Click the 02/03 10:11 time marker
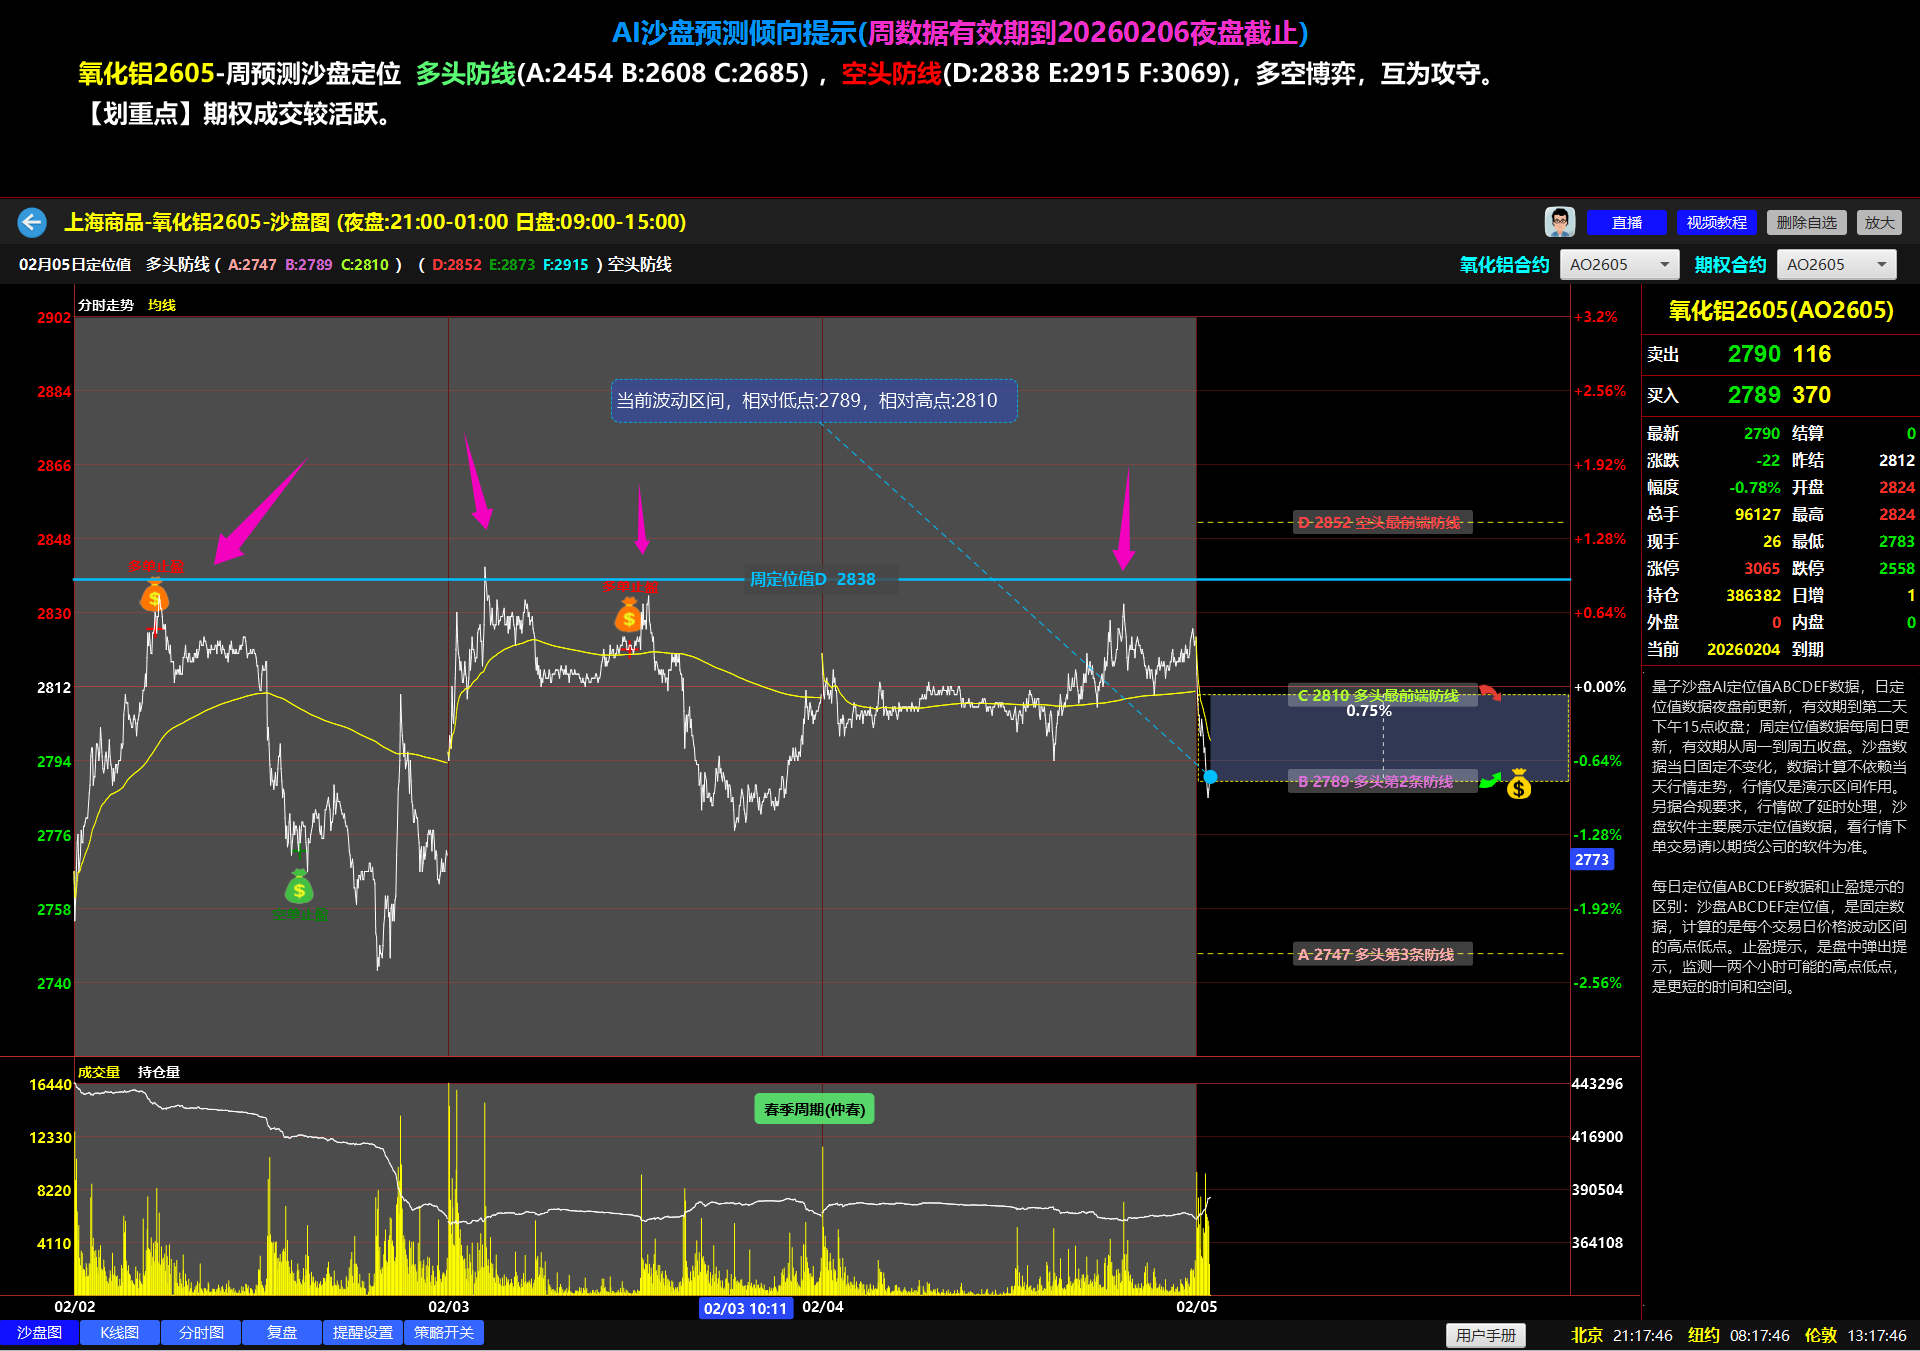The width and height of the screenshot is (1920, 1351). pyautogui.click(x=745, y=1308)
